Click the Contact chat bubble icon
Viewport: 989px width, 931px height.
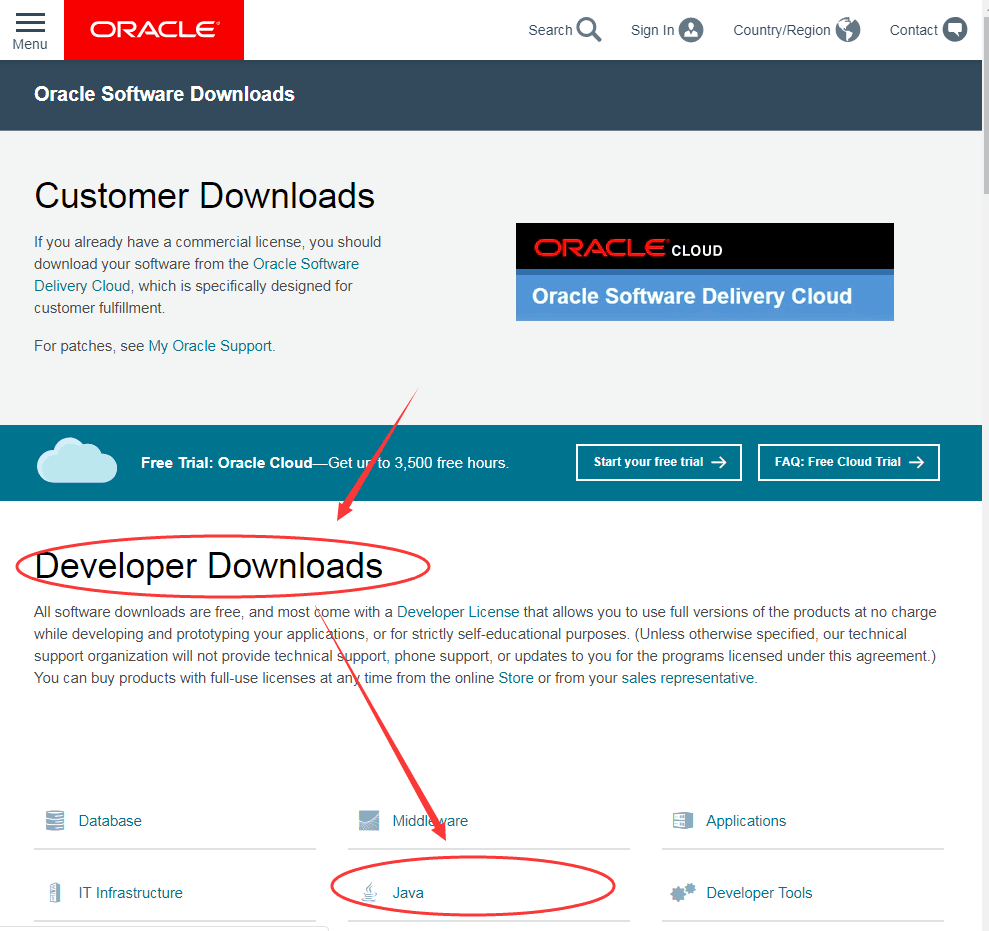[955, 29]
